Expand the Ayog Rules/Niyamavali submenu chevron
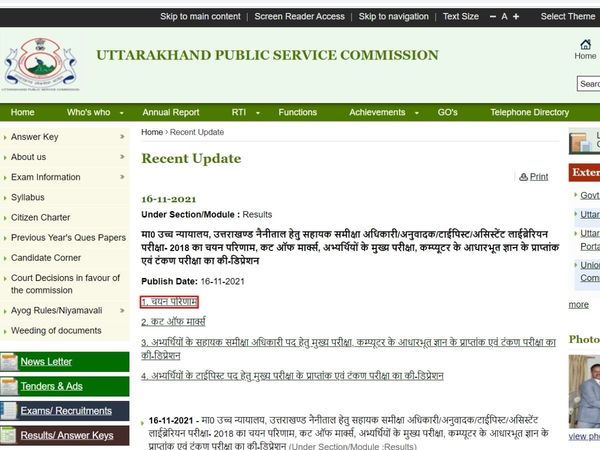Viewport: 600px width, 450px height. tap(122, 310)
